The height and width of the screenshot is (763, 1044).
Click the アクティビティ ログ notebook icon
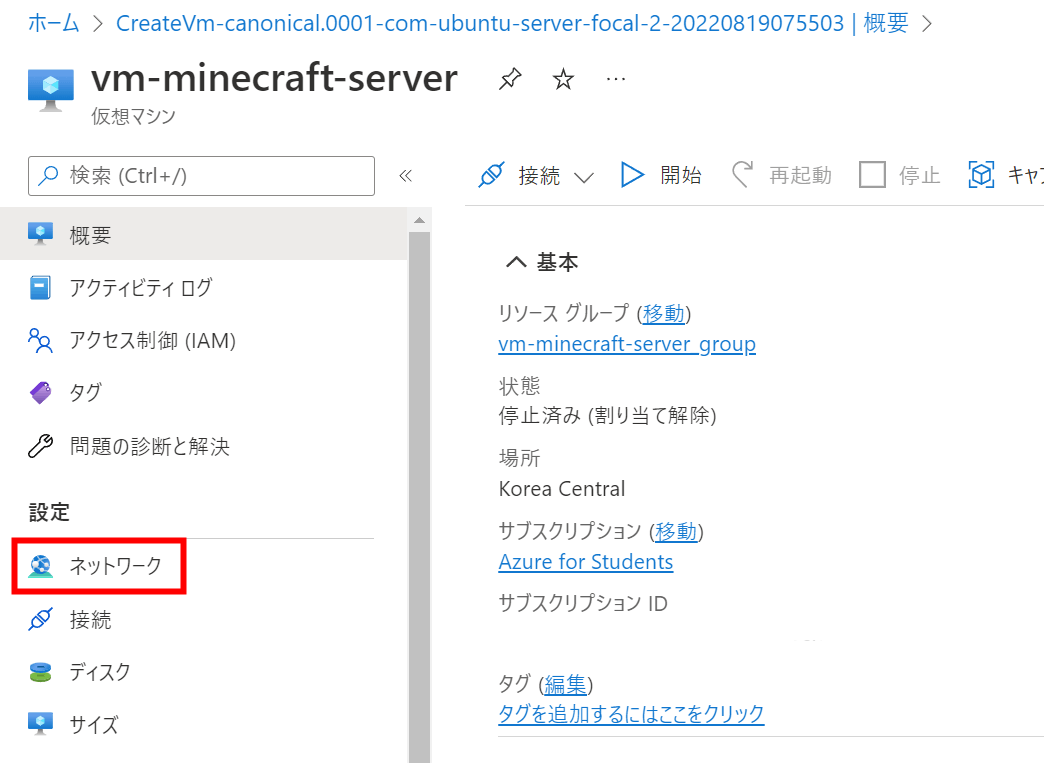coord(40,288)
